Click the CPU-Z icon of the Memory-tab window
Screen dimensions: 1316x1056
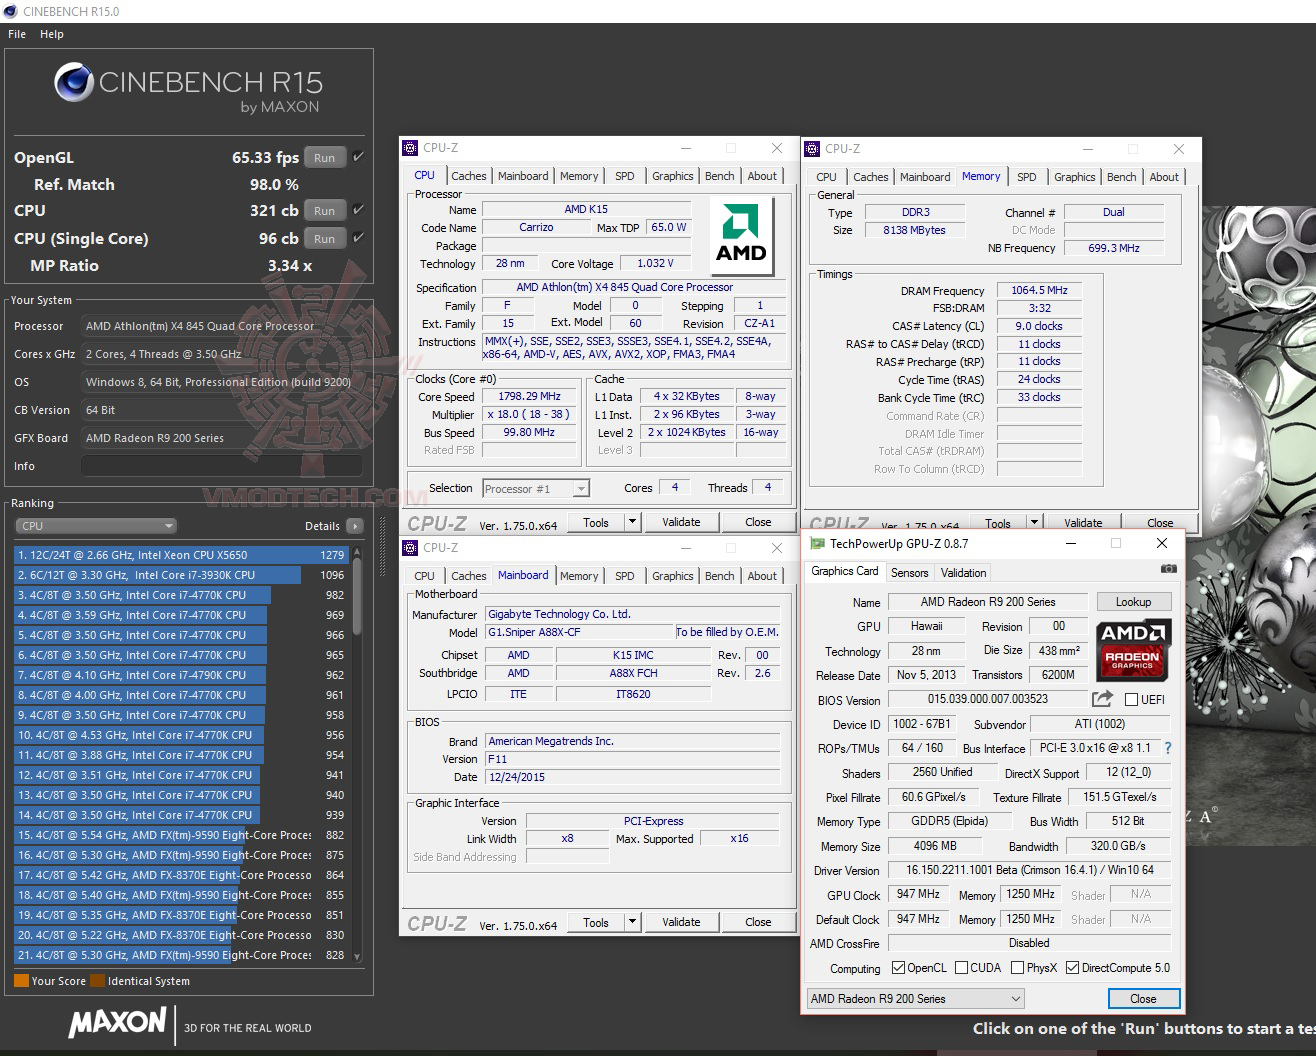[x=812, y=149]
